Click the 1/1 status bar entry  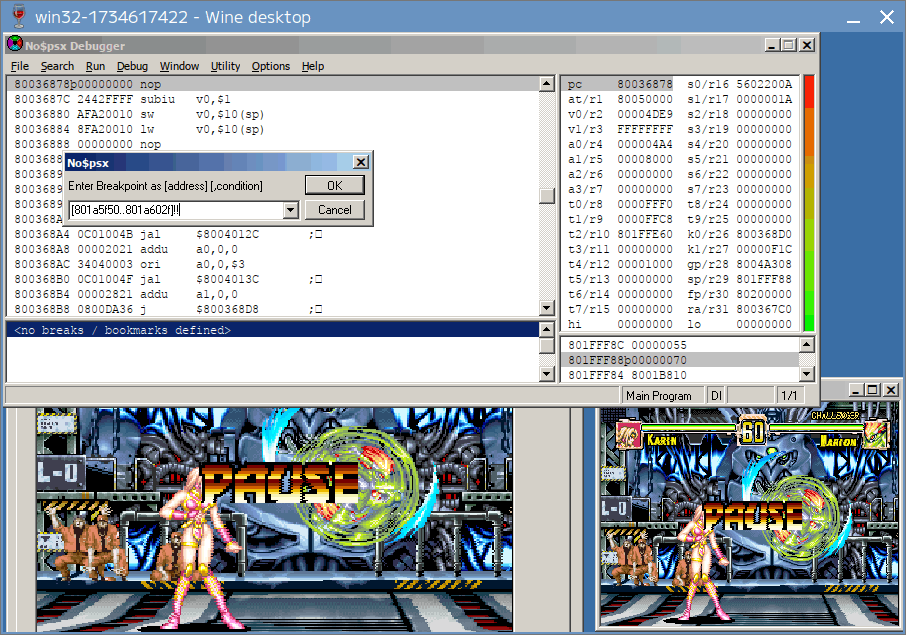789,396
